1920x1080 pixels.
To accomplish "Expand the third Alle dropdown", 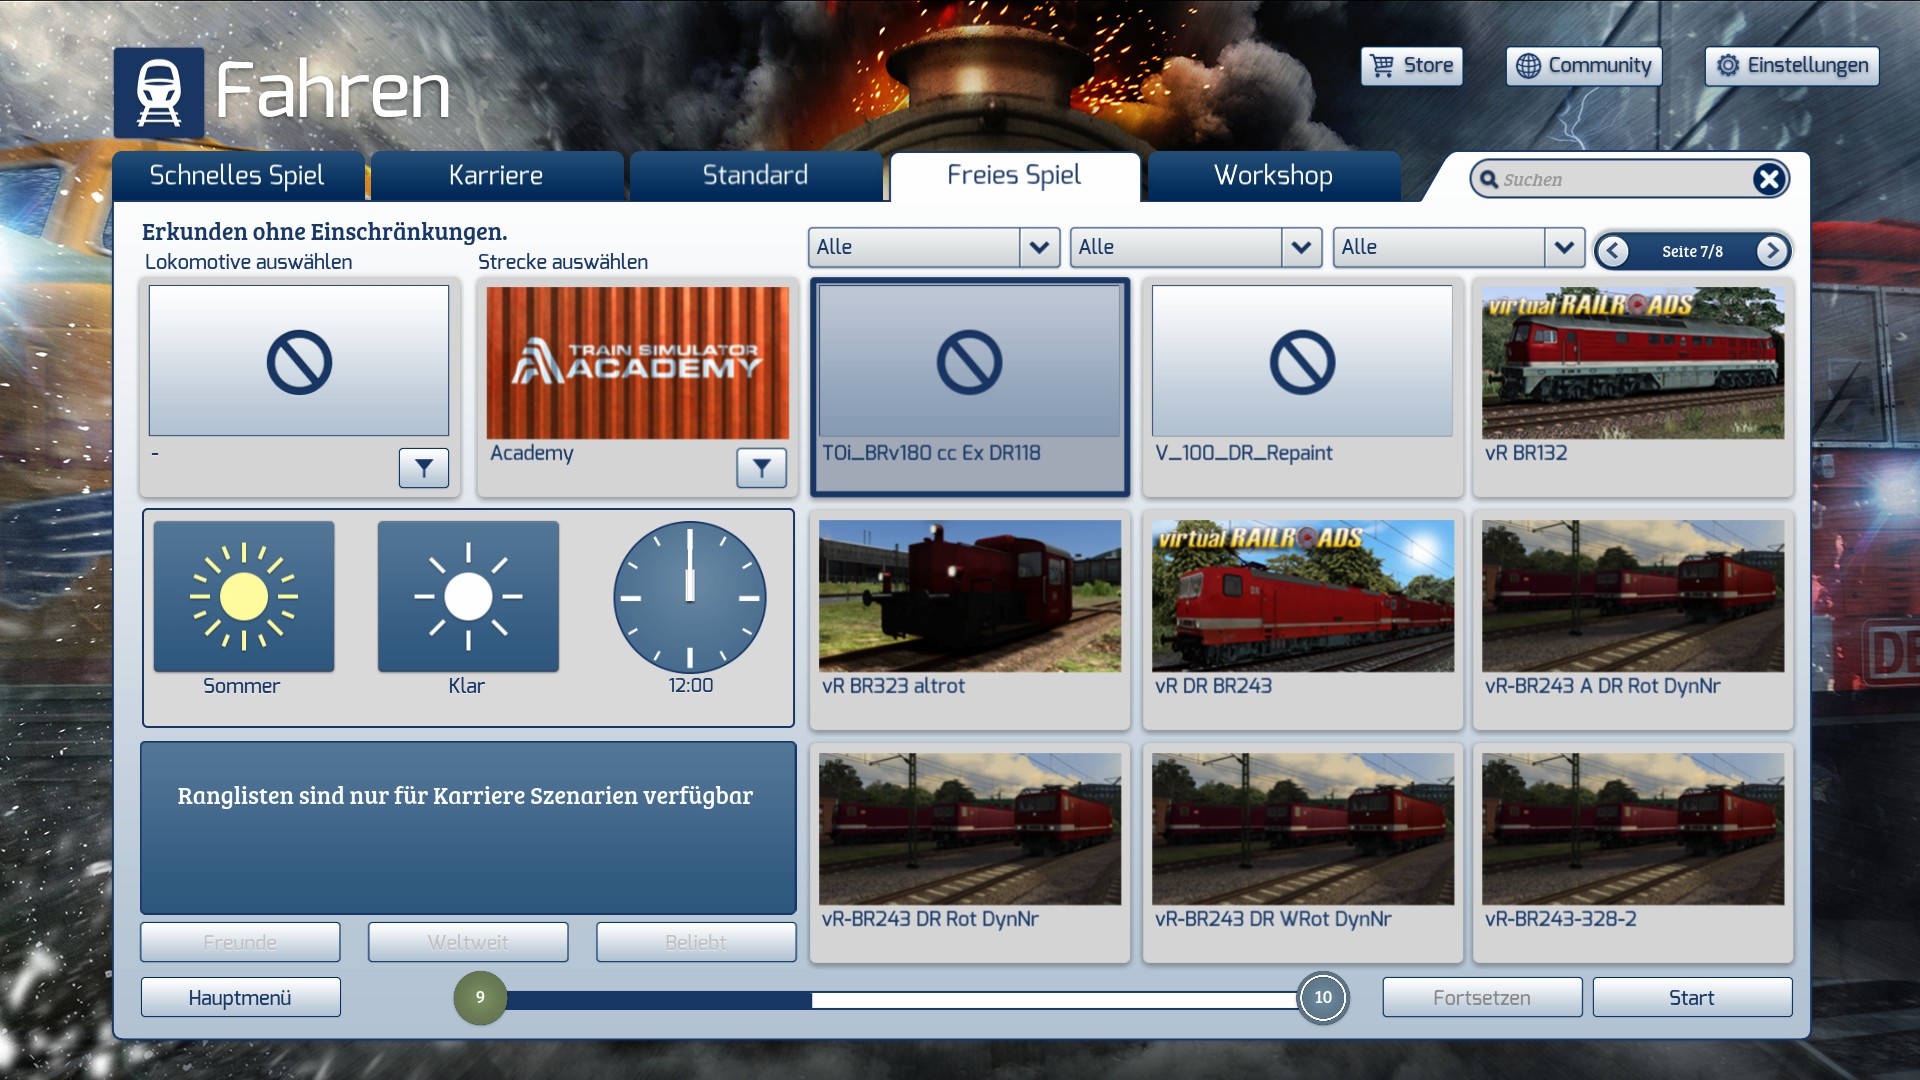I will (1564, 247).
